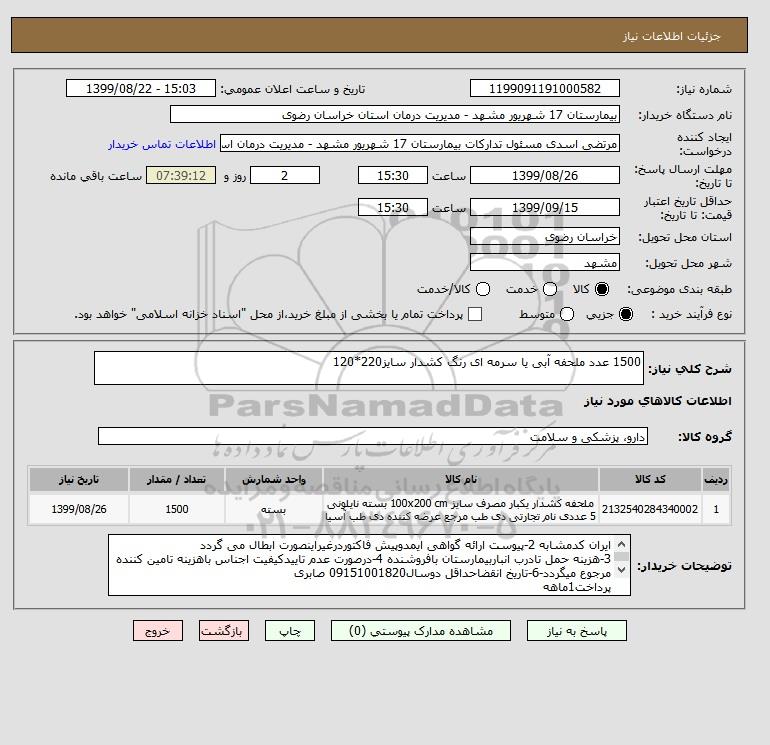Click the product name cell ملحفه کشدار
This screenshot has width=770, height=745.
click(x=461, y=509)
